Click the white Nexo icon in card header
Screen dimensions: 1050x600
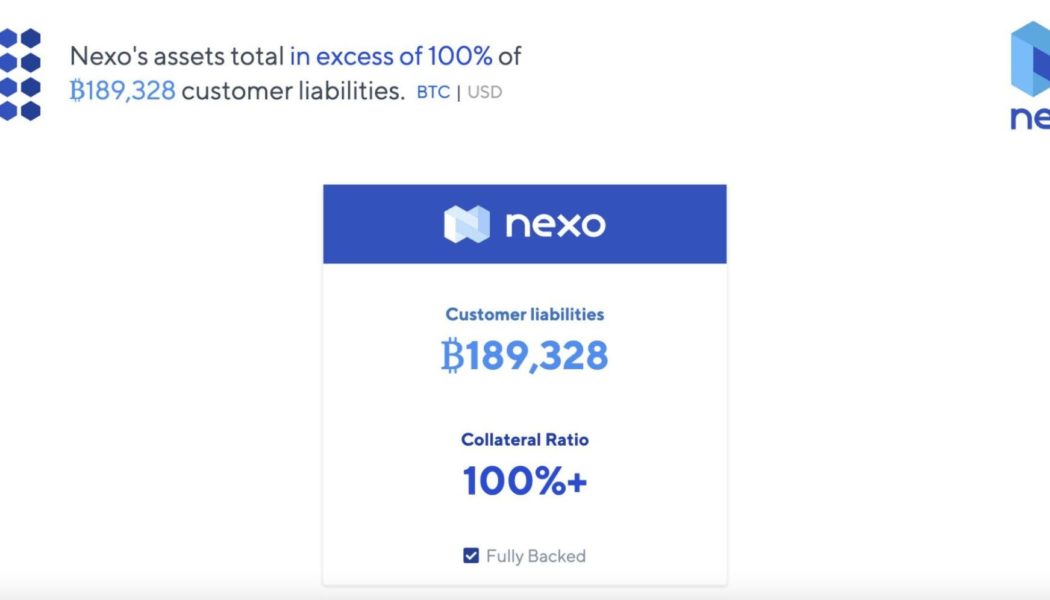[467, 224]
